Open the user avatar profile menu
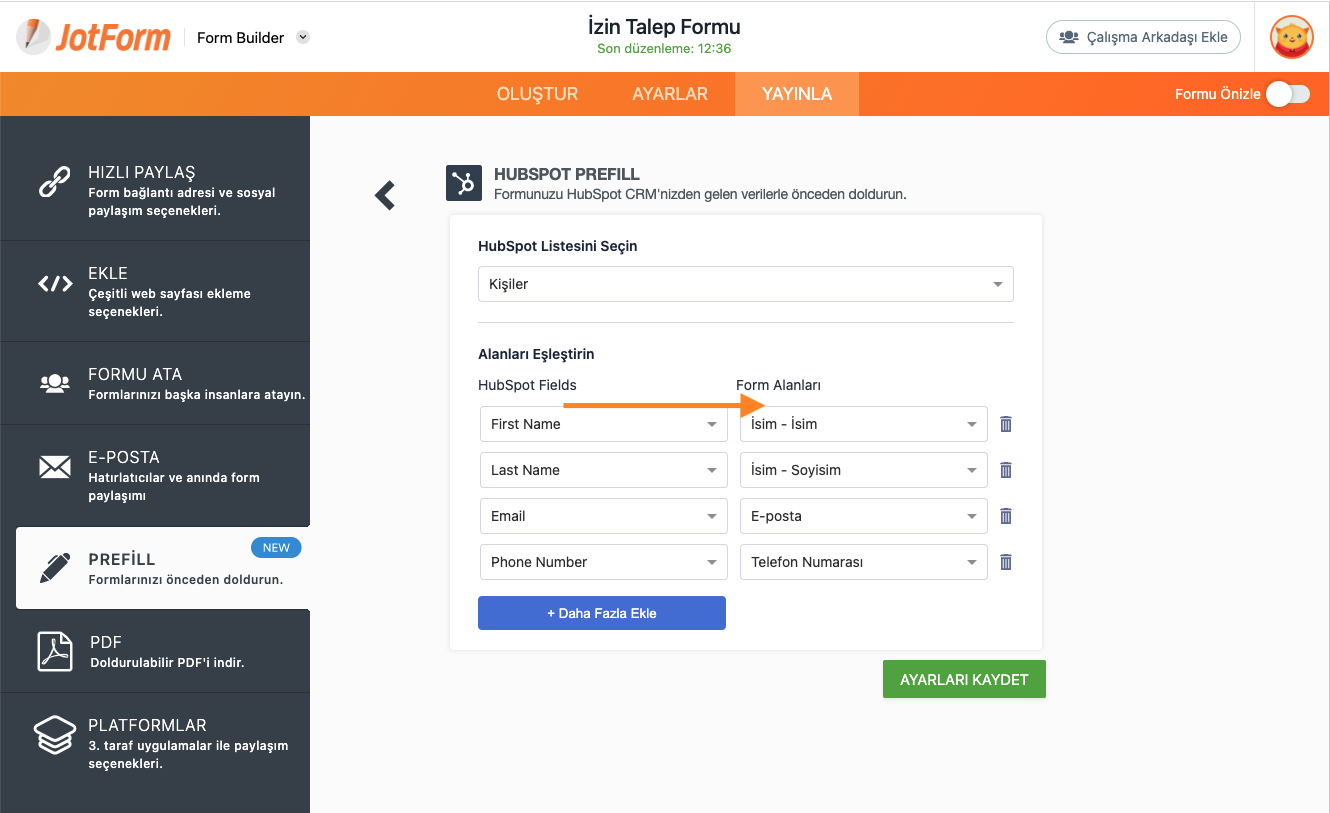The height and width of the screenshot is (813, 1330). [1291, 38]
